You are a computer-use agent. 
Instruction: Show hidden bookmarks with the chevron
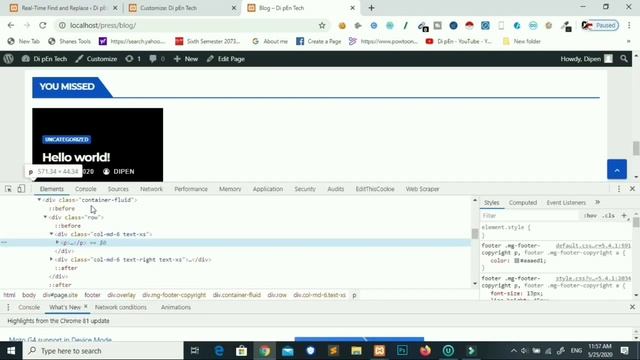pyautogui.click(x=629, y=41)
